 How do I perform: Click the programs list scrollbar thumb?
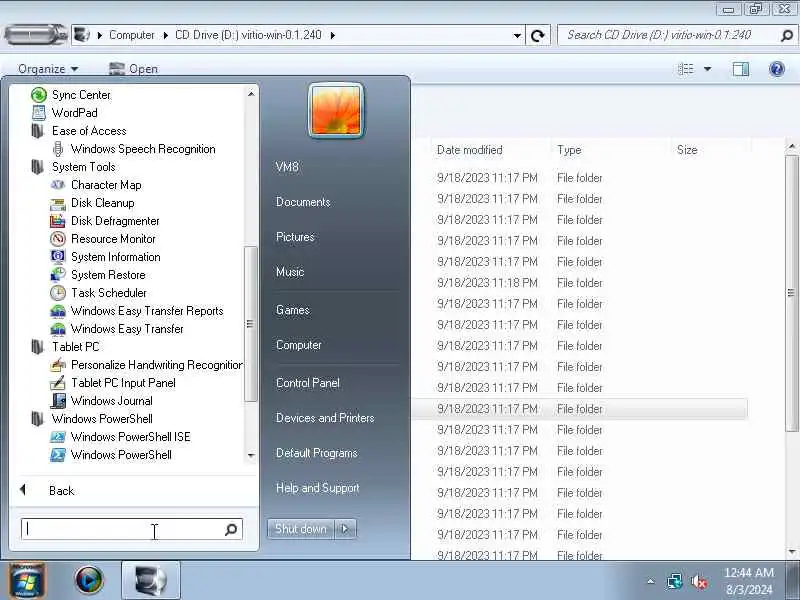(x=250, y=324)
